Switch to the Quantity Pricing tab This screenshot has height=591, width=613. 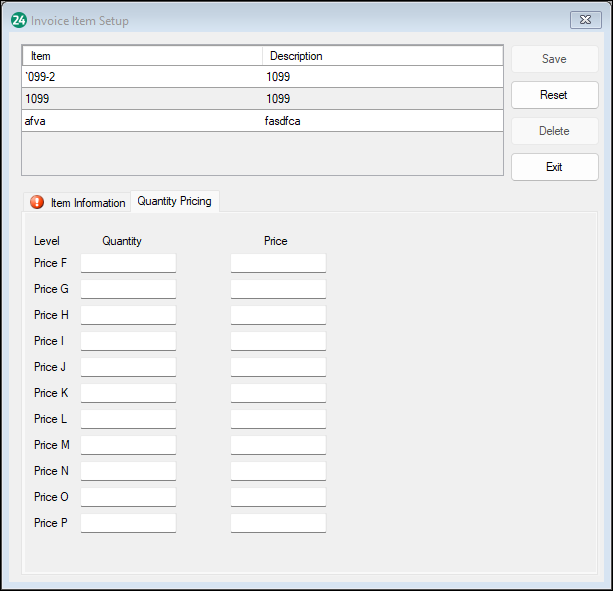click(174, 201)
